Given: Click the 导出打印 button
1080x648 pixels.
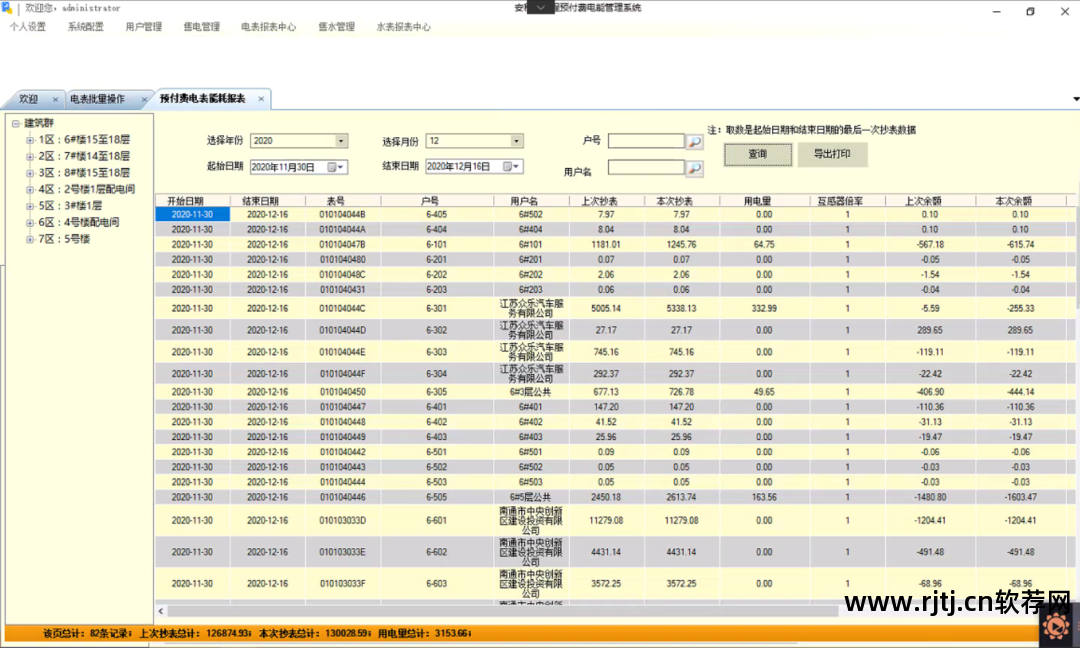Looking at the screenshot, I should coord(832,154).
